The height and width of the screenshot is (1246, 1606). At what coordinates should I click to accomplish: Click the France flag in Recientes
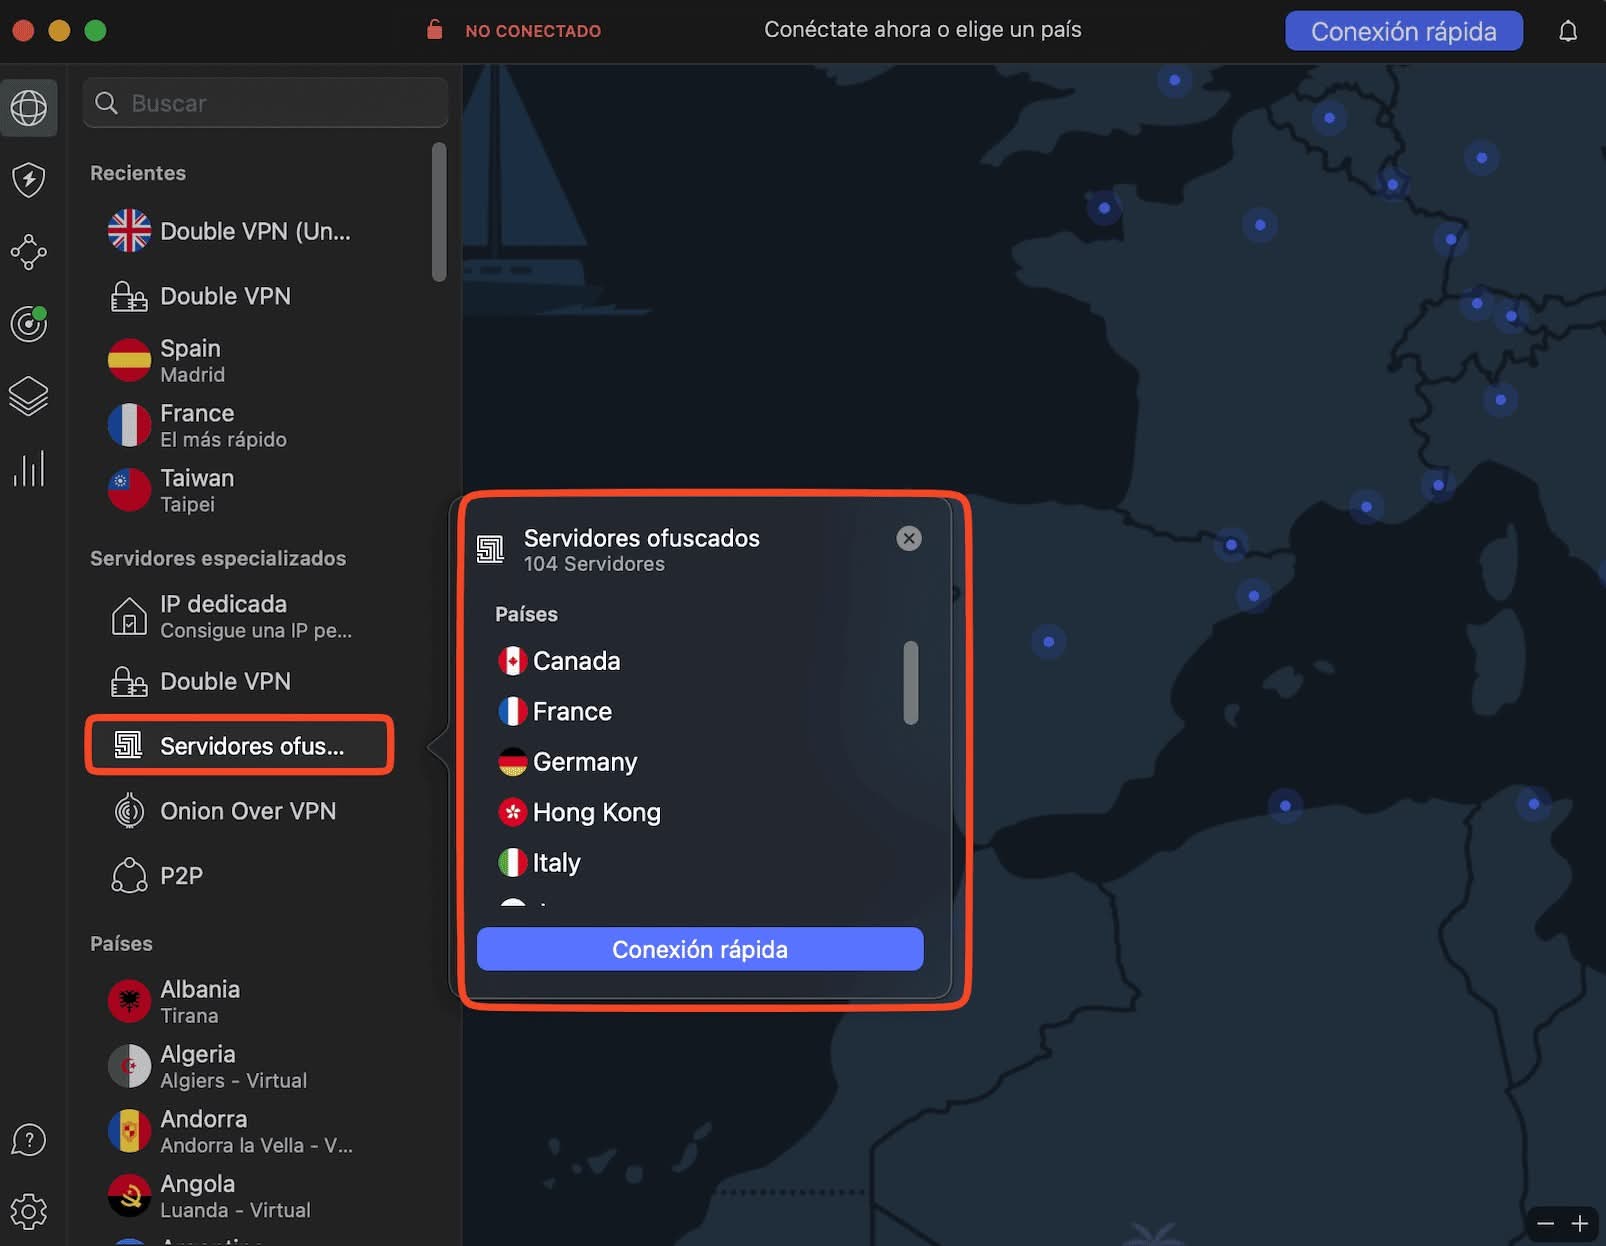coord(130,425)
